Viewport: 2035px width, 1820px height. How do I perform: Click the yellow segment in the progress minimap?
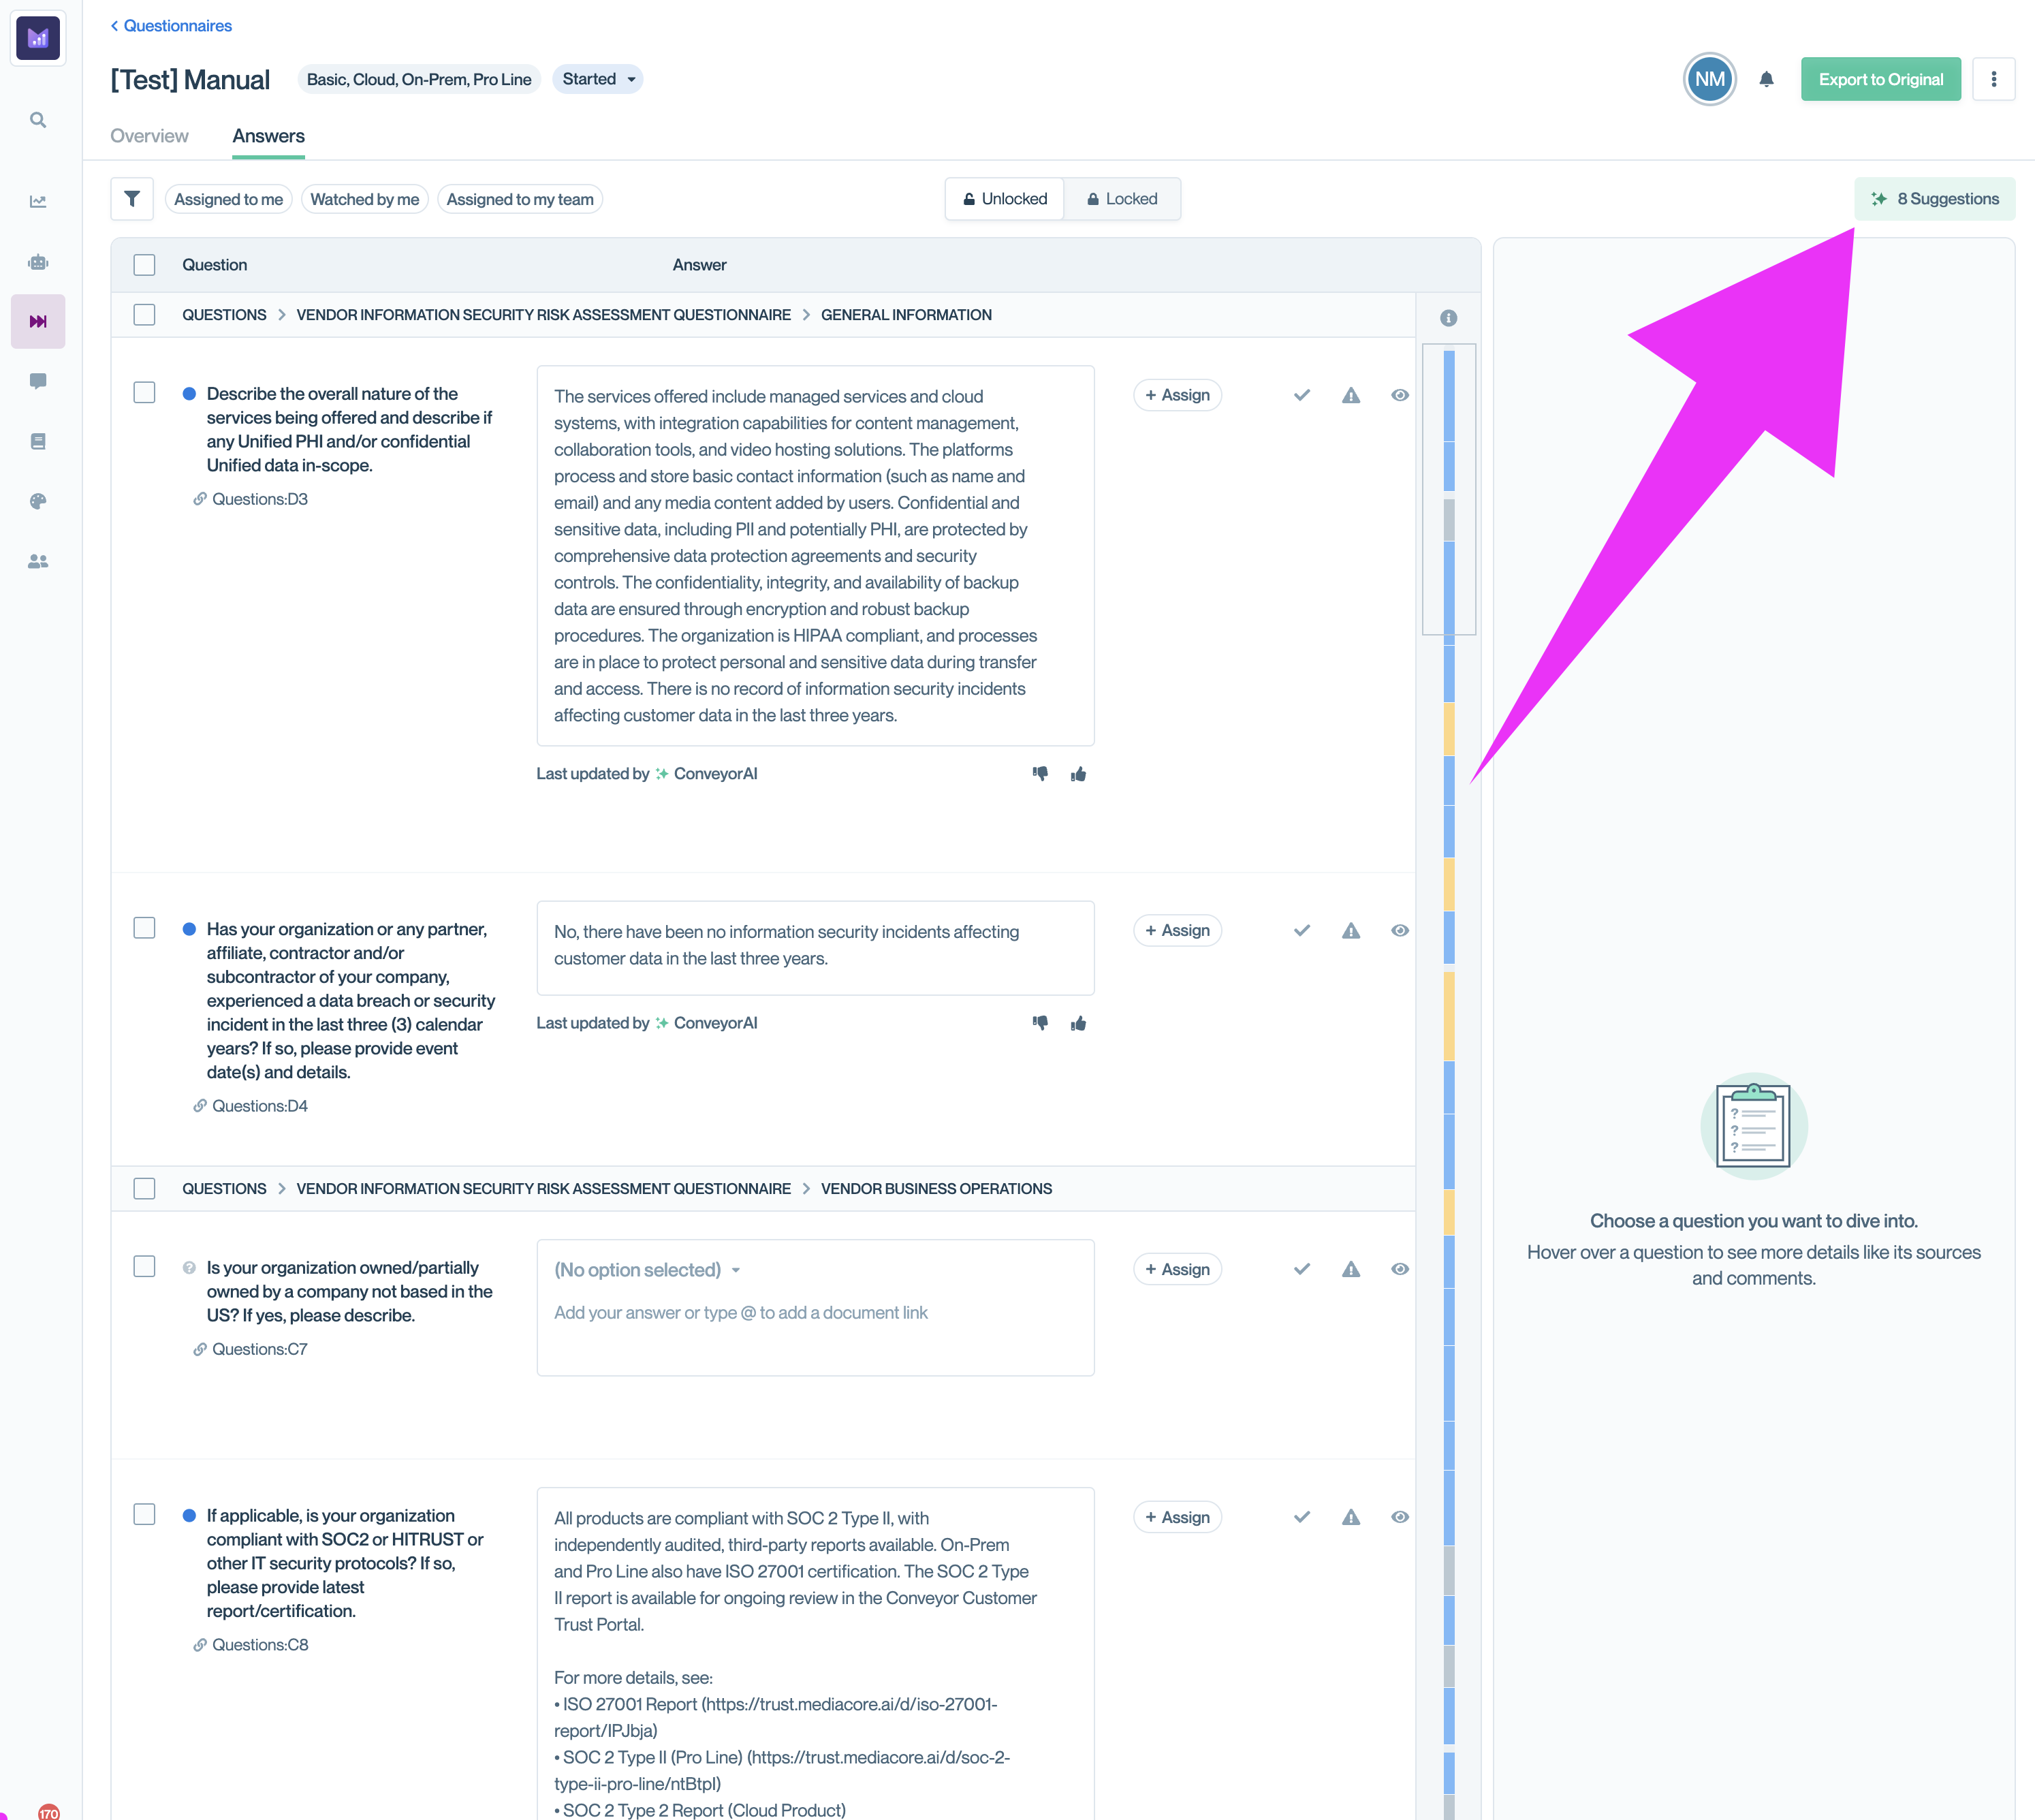[1449, 728]
